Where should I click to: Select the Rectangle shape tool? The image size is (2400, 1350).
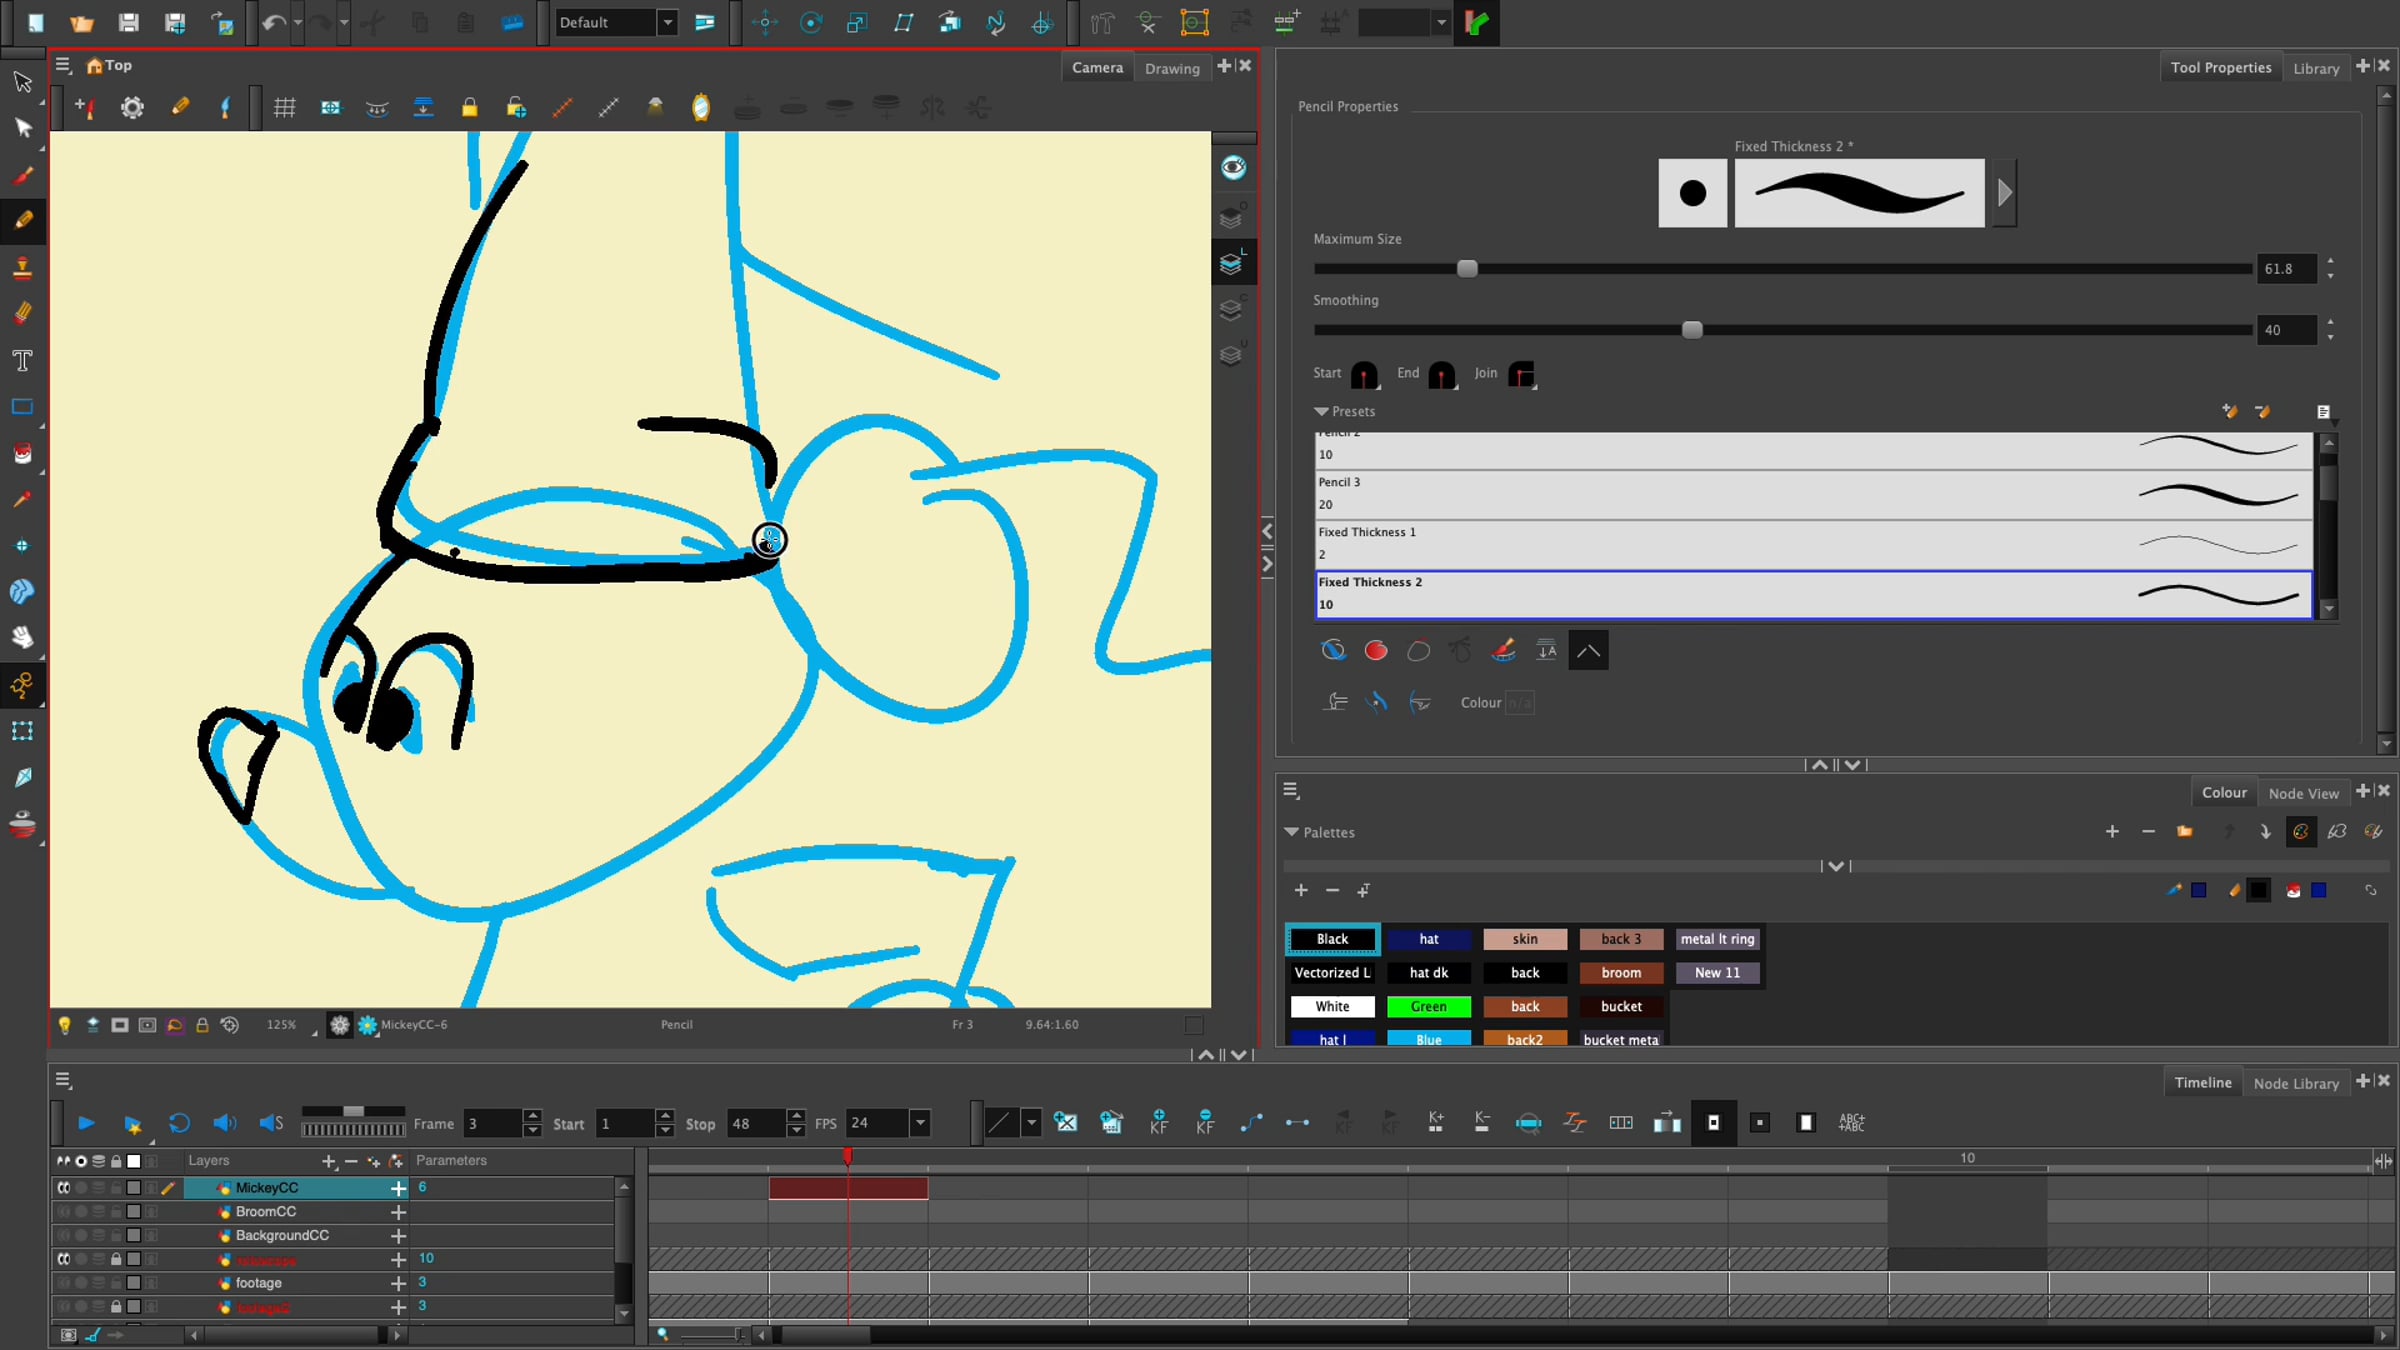(22, 407)
